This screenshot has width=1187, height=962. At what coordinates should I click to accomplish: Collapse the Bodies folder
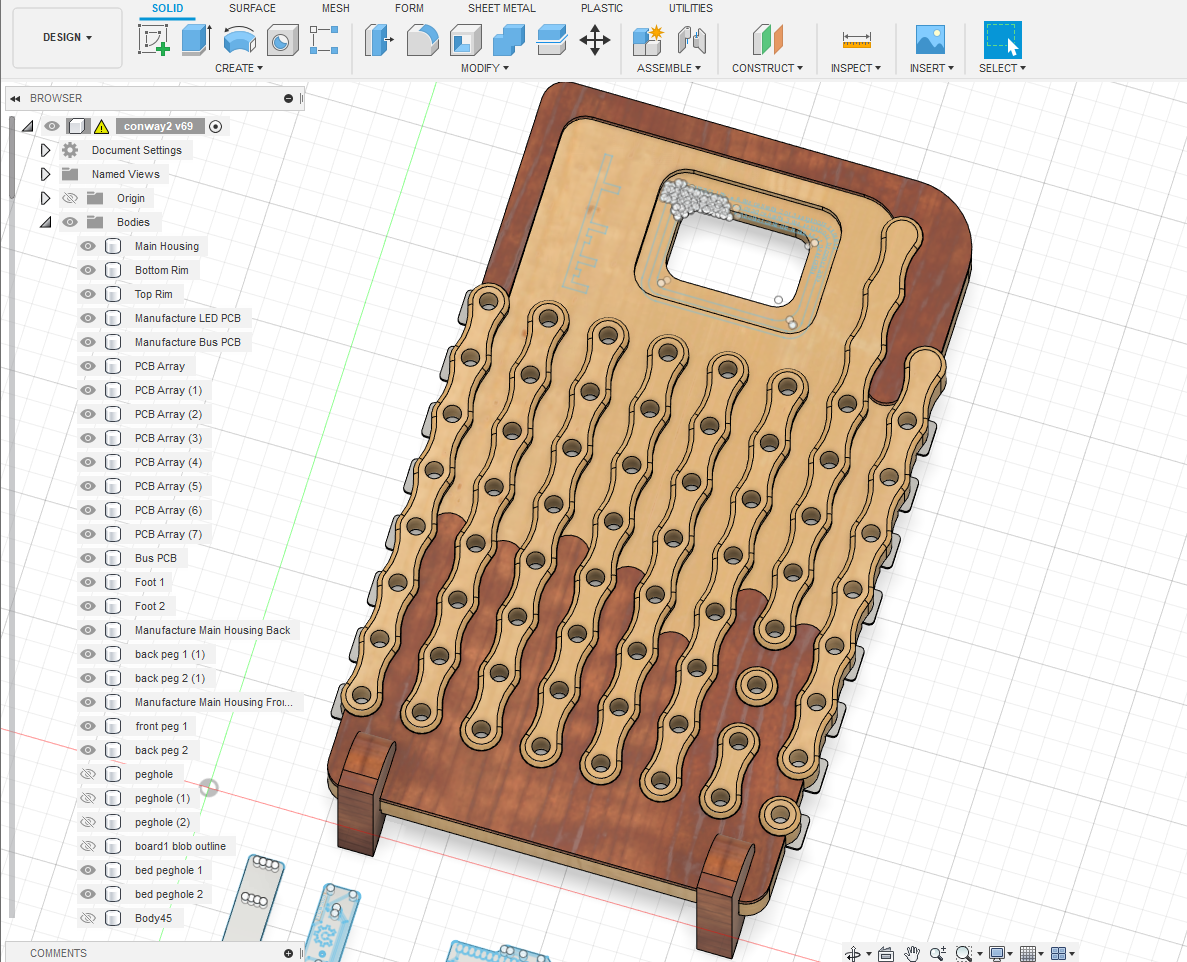coord(46,222)
